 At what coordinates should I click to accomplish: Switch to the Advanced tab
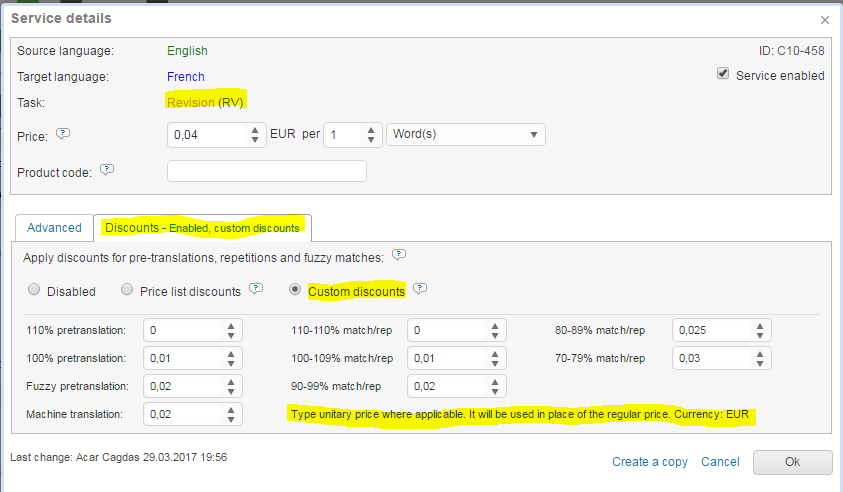coord(54,228)
